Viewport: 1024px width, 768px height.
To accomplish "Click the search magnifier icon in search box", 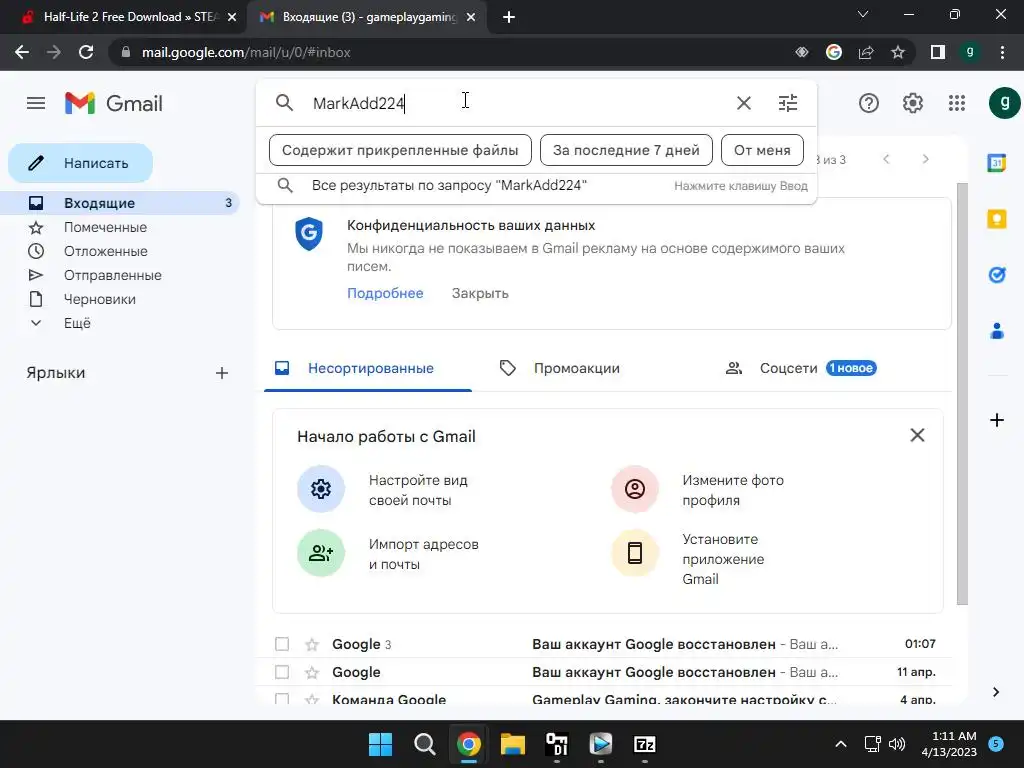I will click(x=284, y=103).
